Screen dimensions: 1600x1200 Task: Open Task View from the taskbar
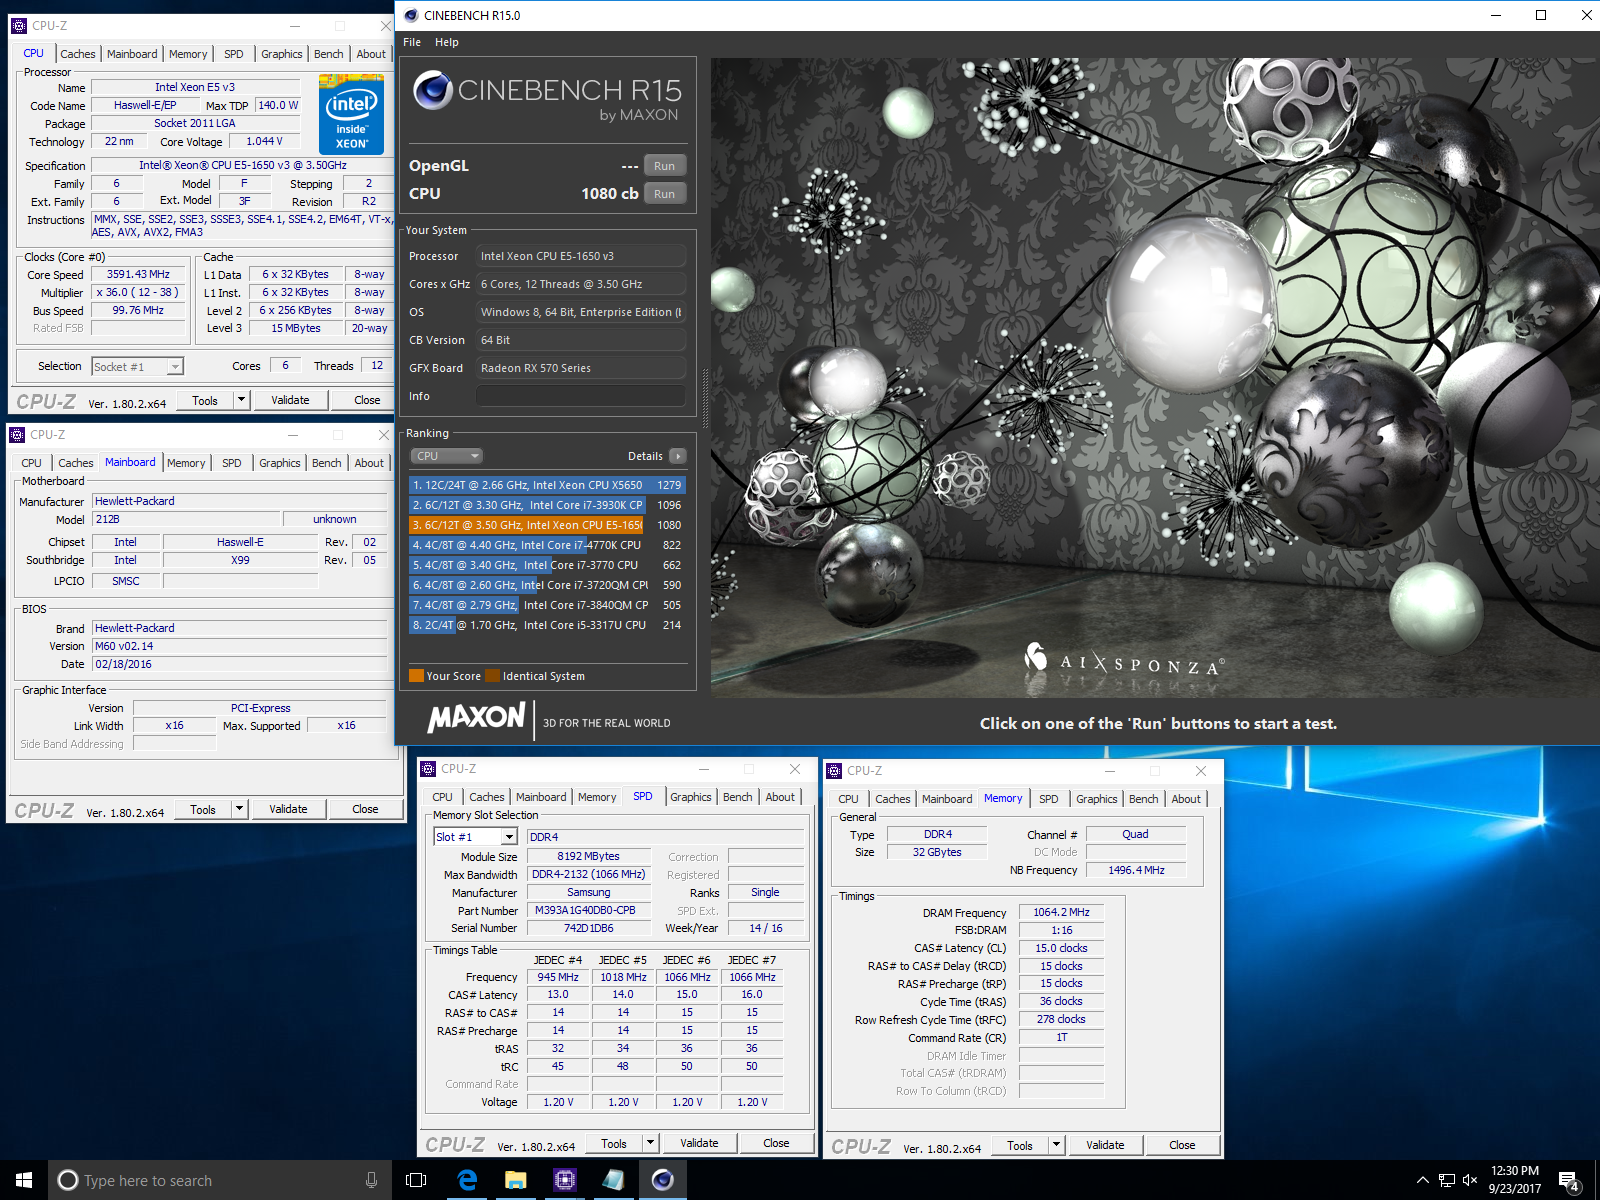tap(416, 1180)
